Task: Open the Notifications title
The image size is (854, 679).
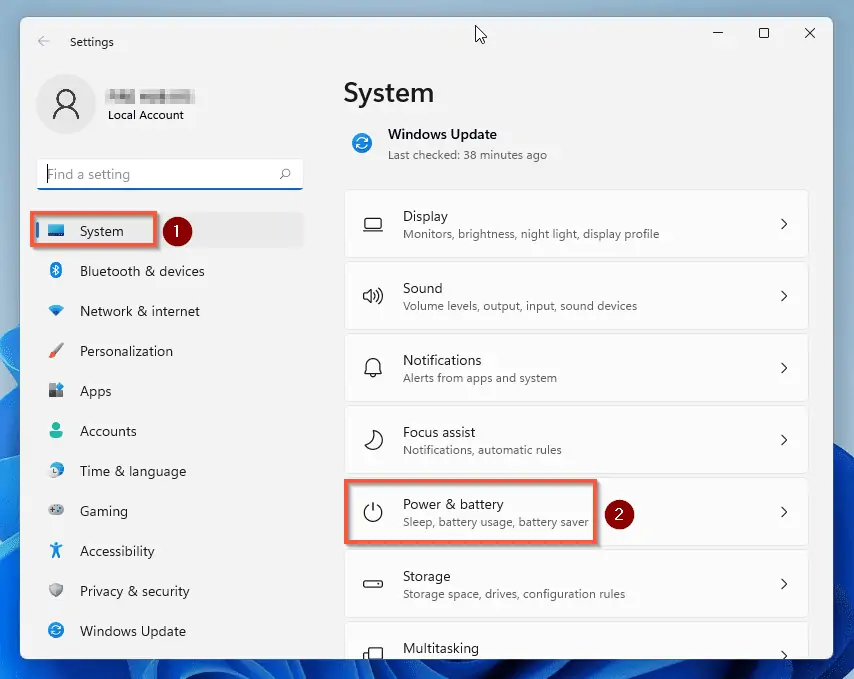Action: click(442, 360)
